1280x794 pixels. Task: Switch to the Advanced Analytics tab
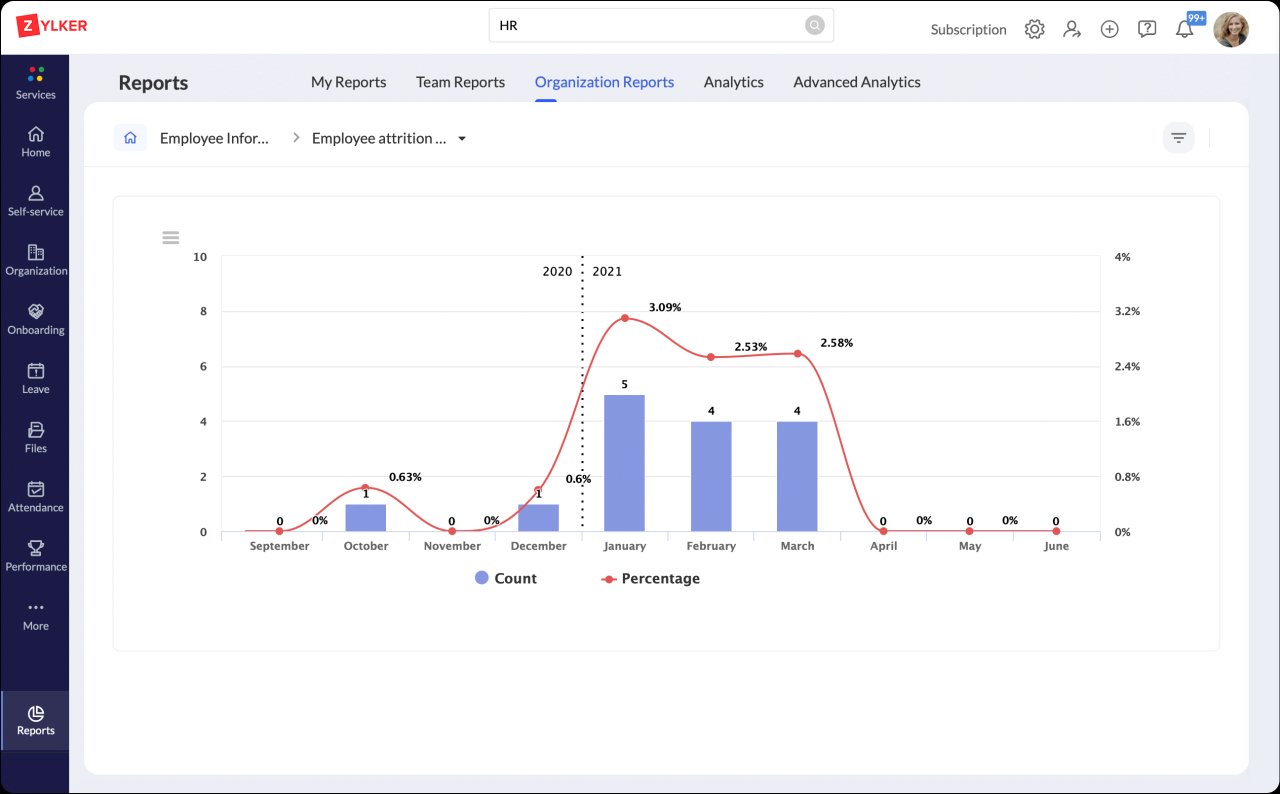[x=856, y=82]
